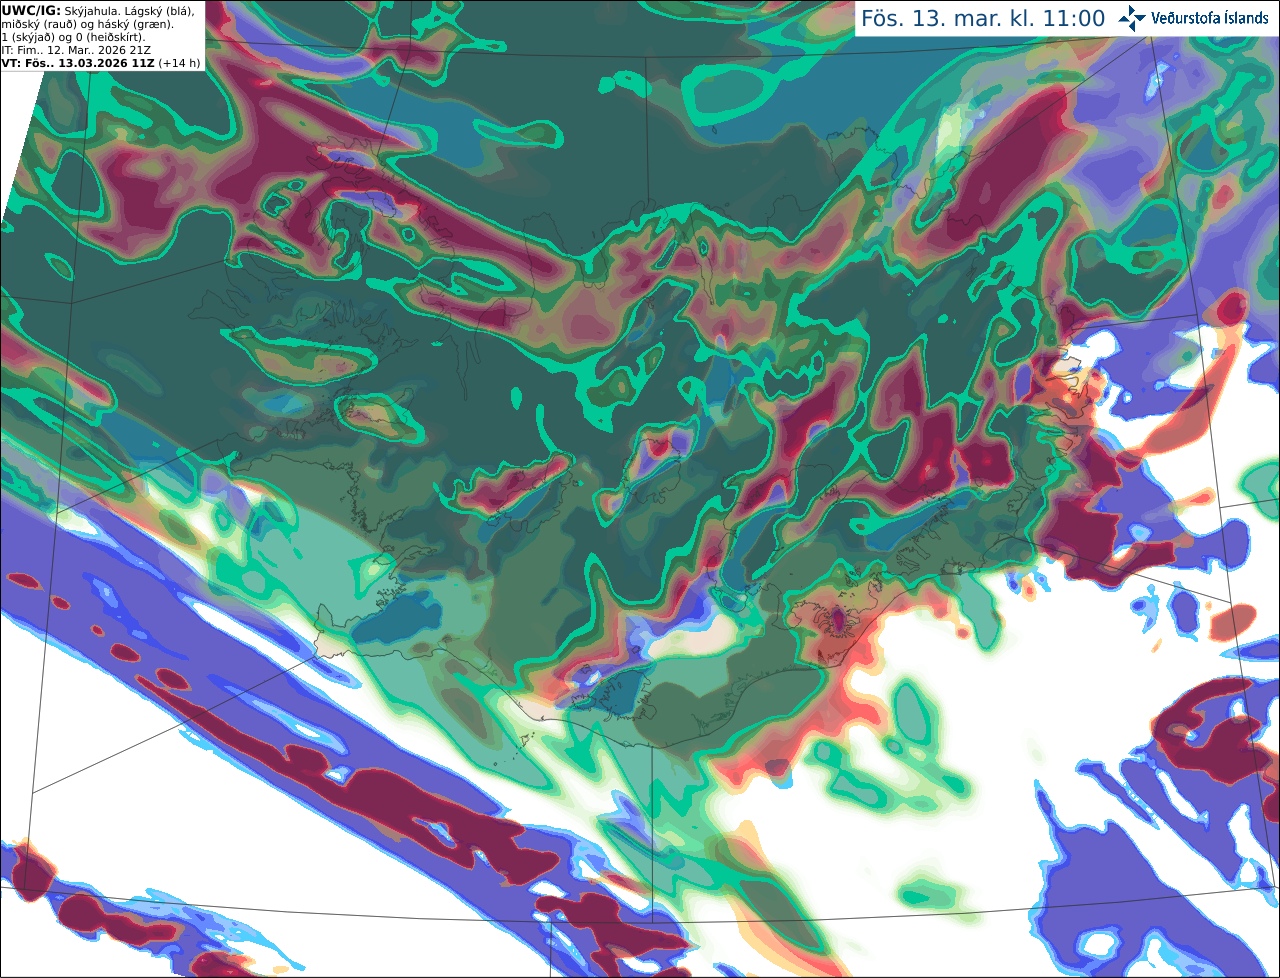Click the 'Veðurstofa Íslands' name text
Screen dimensions: 1280x978
1210,18
